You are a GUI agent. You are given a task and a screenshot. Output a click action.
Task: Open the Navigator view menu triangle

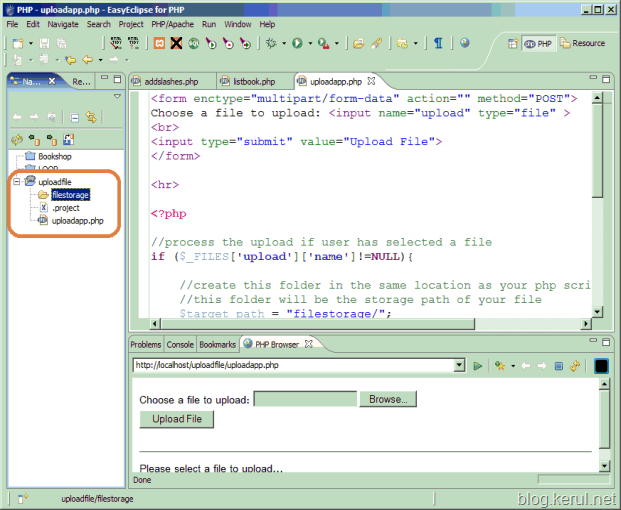click(x=117, y=97)
